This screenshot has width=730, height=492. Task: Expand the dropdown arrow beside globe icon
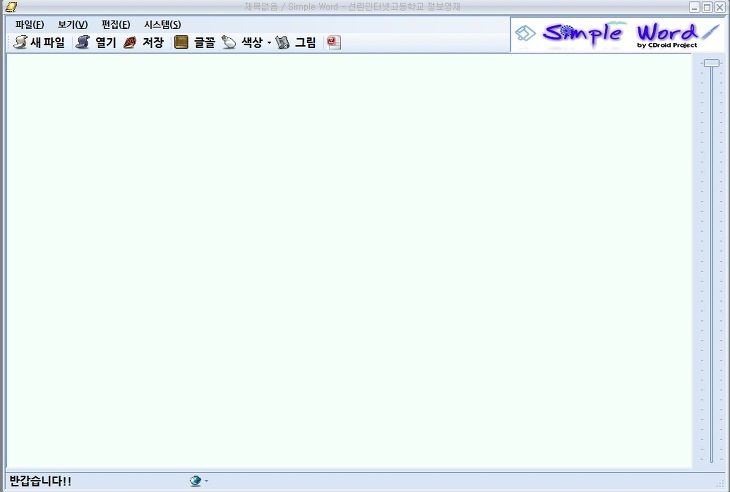[207, 481]
